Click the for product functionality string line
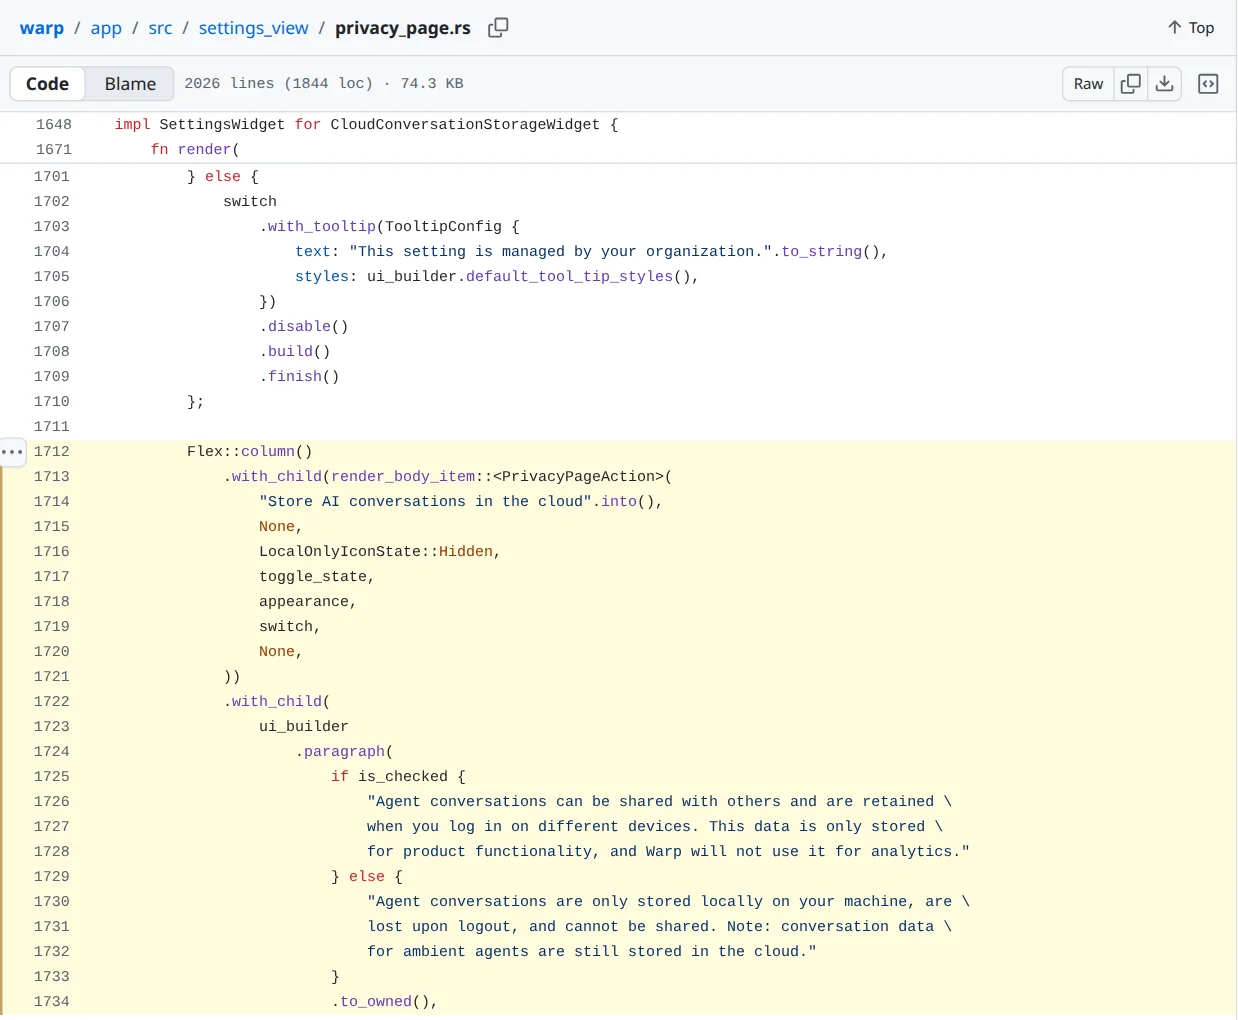The height and width of the screenshot is (1020, 1238). [x=668, y=852]
